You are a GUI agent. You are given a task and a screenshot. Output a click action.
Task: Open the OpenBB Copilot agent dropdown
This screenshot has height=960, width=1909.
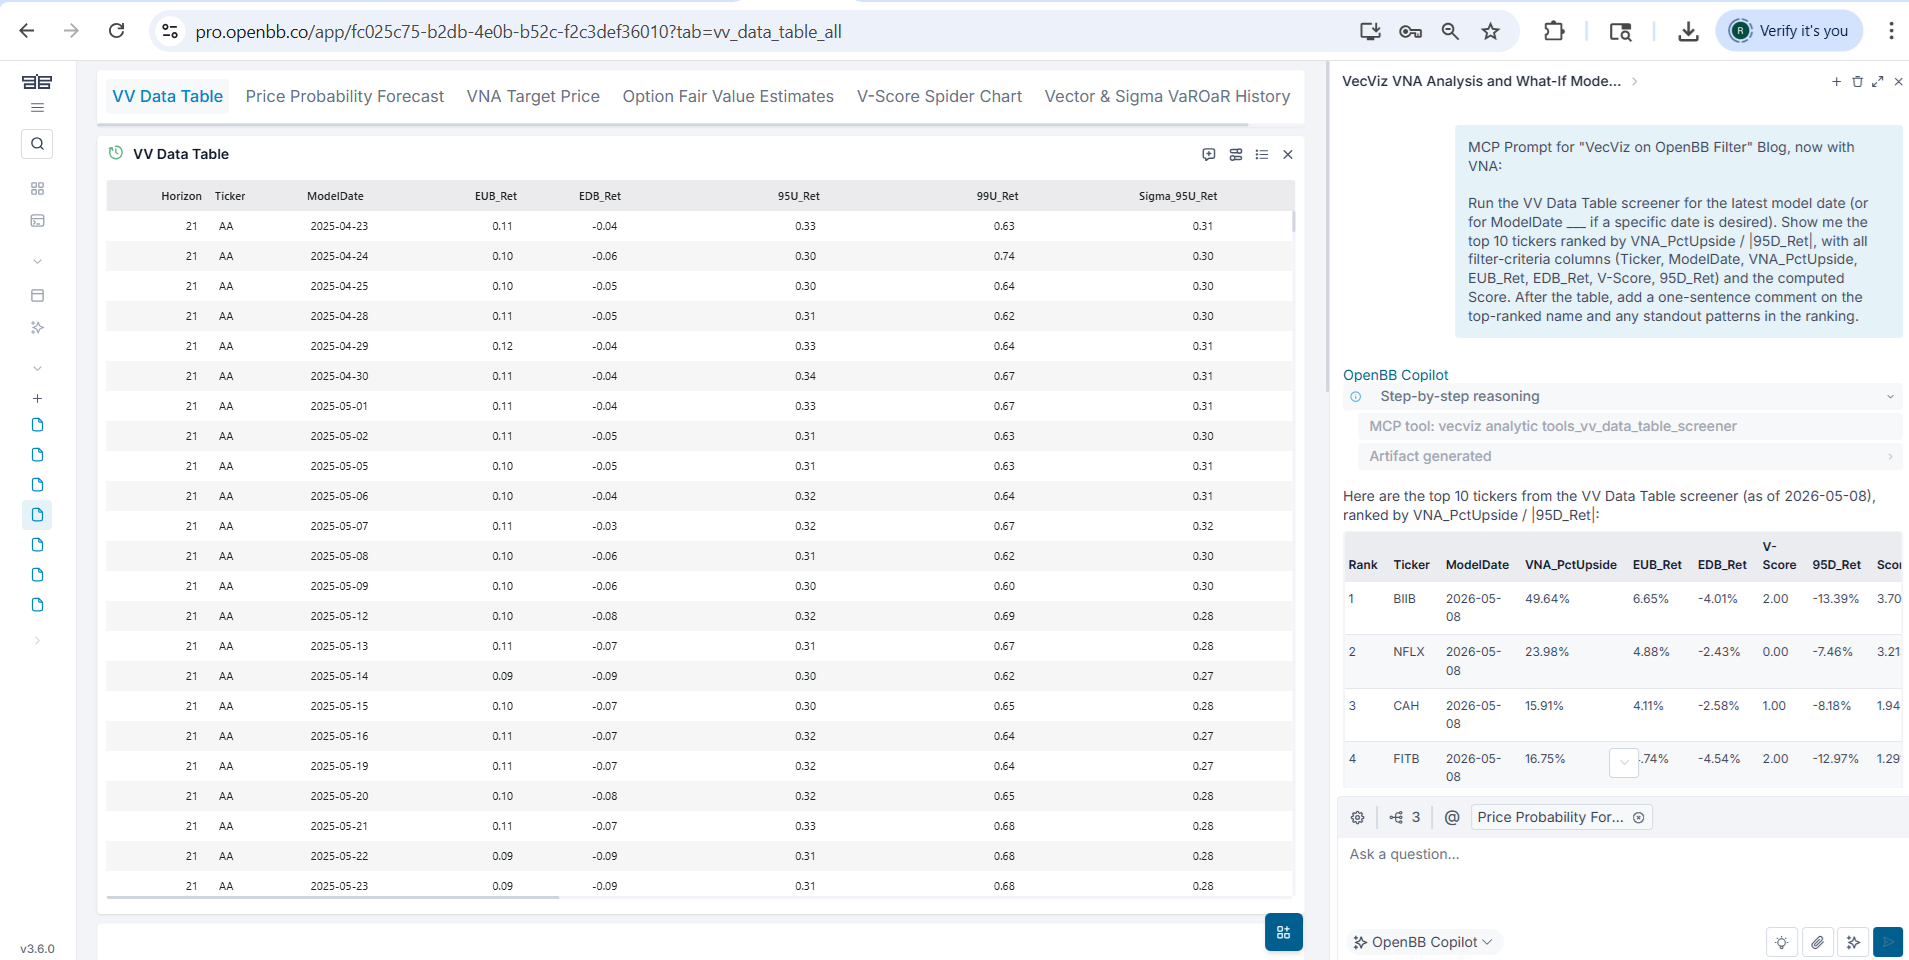pyautogui.click(x=1422, y=942)
